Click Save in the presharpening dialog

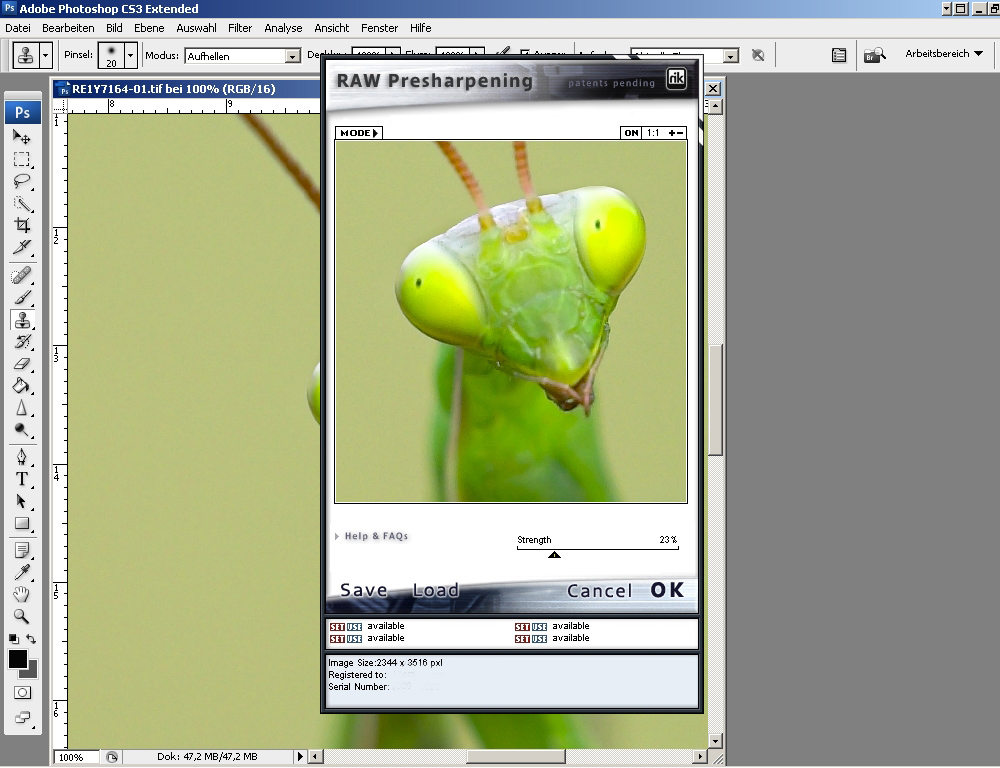[x=364, y=590]
